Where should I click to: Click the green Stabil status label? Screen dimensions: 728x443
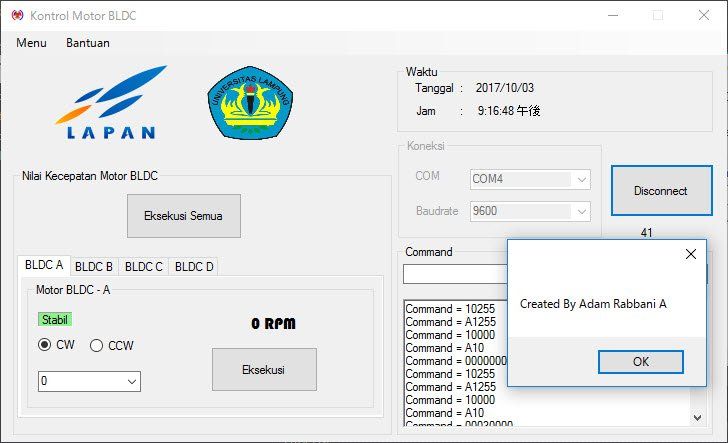[x=55, y=319]
